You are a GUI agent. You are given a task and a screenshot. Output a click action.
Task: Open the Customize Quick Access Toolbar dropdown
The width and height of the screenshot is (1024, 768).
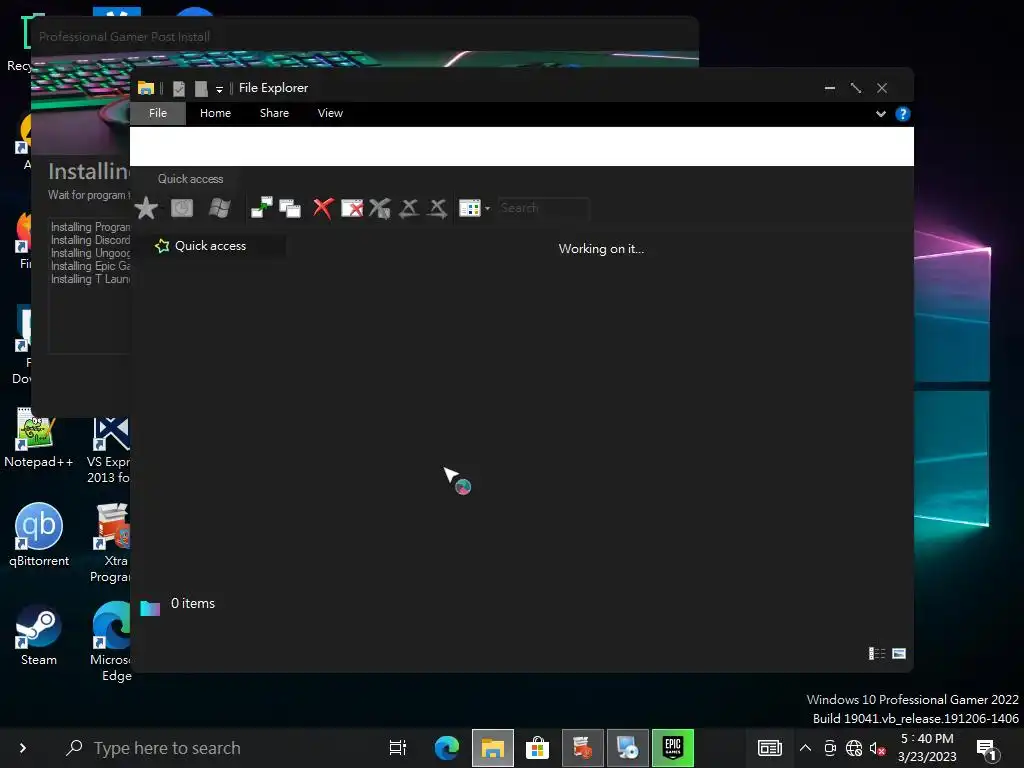[219, 89]
